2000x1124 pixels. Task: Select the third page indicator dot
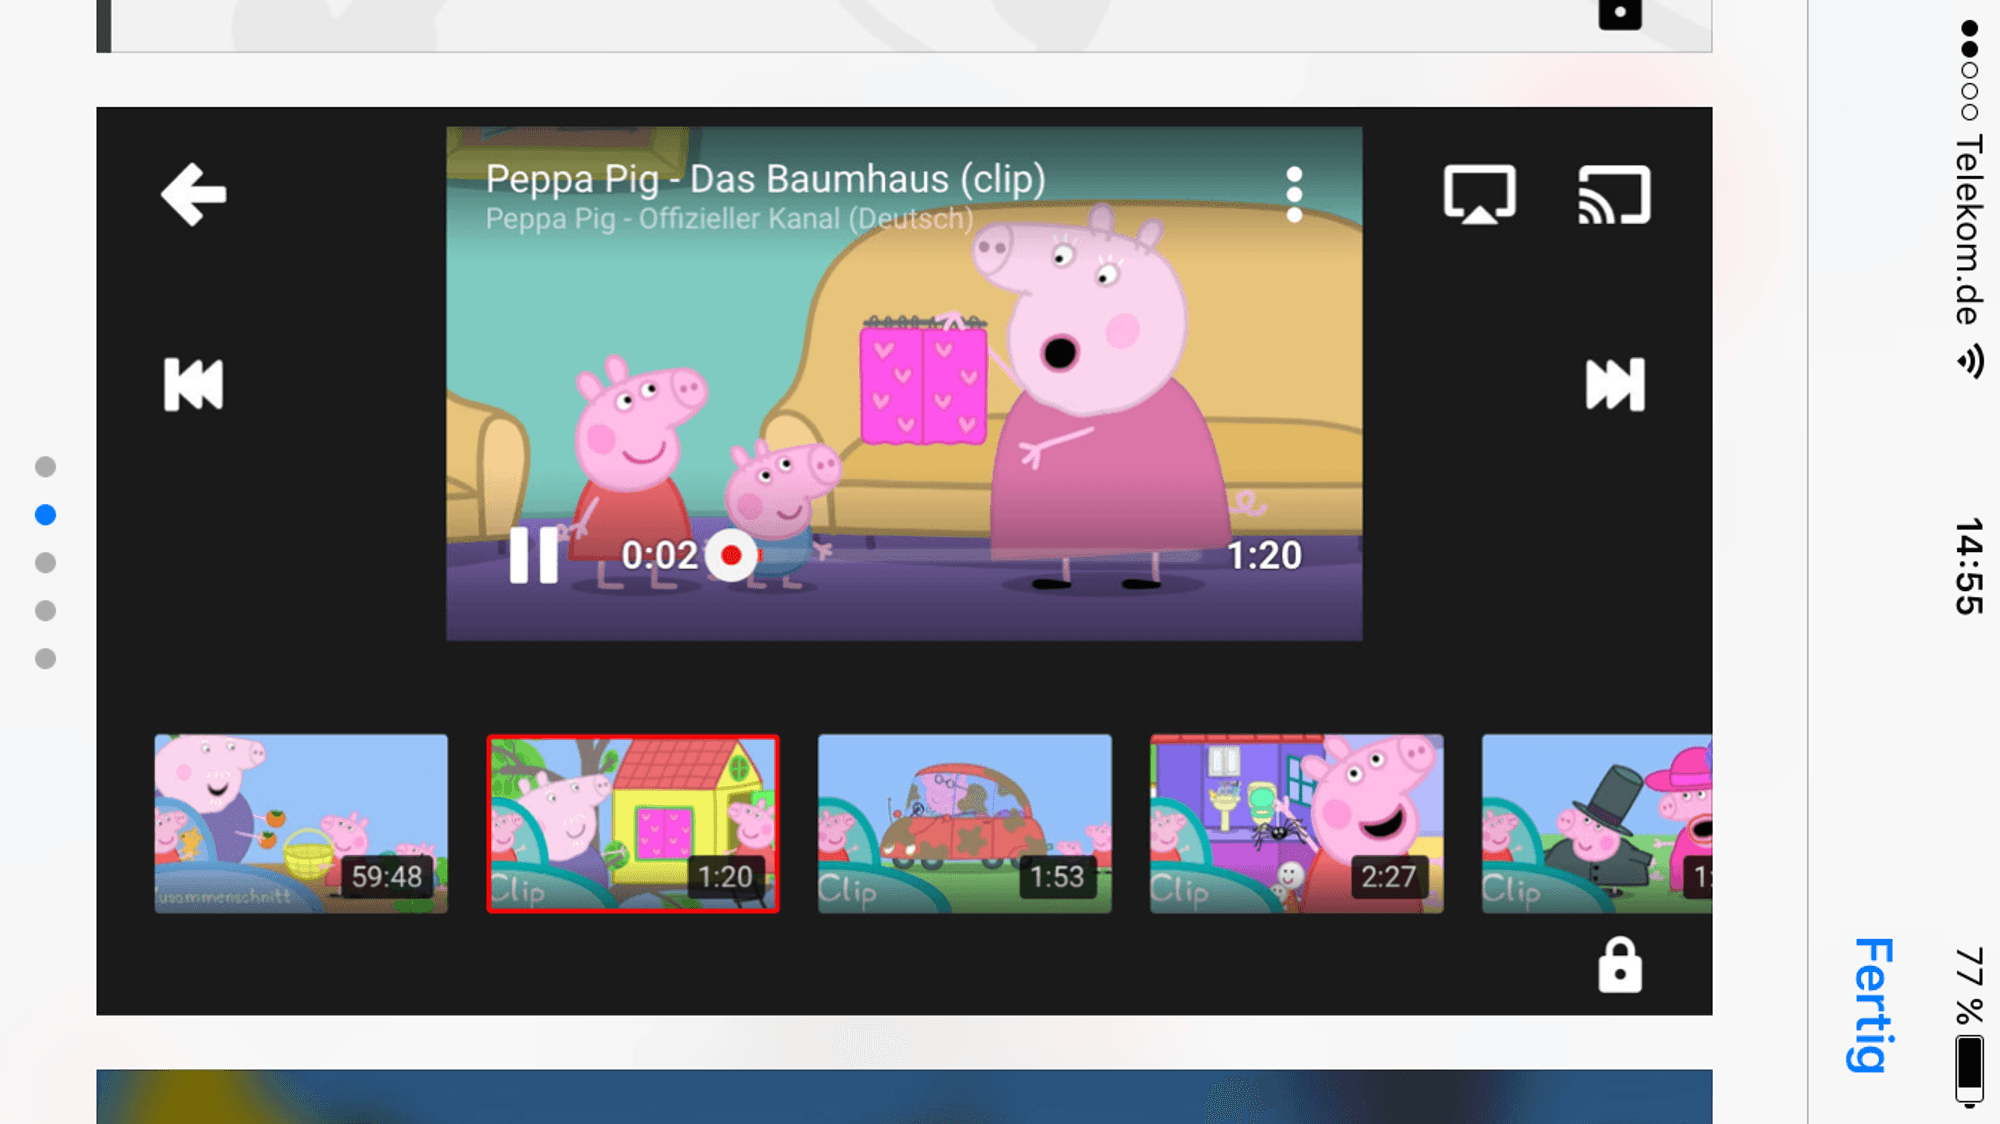click(45, 563)
